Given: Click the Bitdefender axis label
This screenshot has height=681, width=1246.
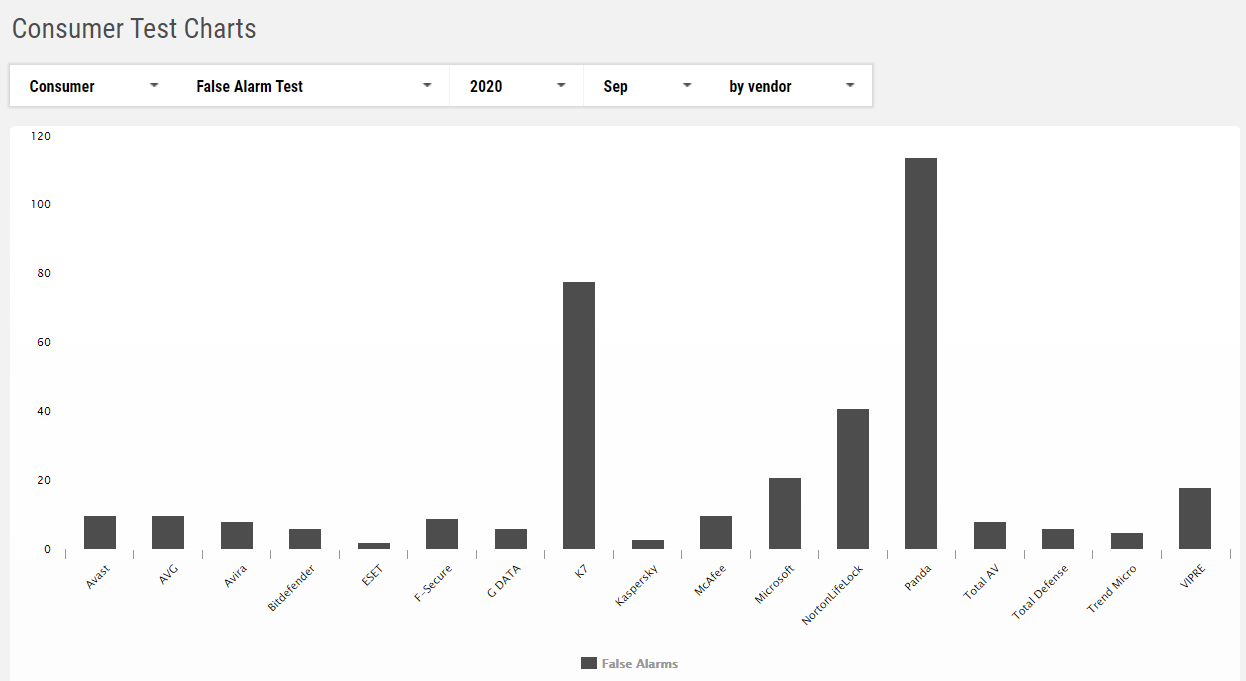Looking at the screenshot, I should [x=292, y=588].
